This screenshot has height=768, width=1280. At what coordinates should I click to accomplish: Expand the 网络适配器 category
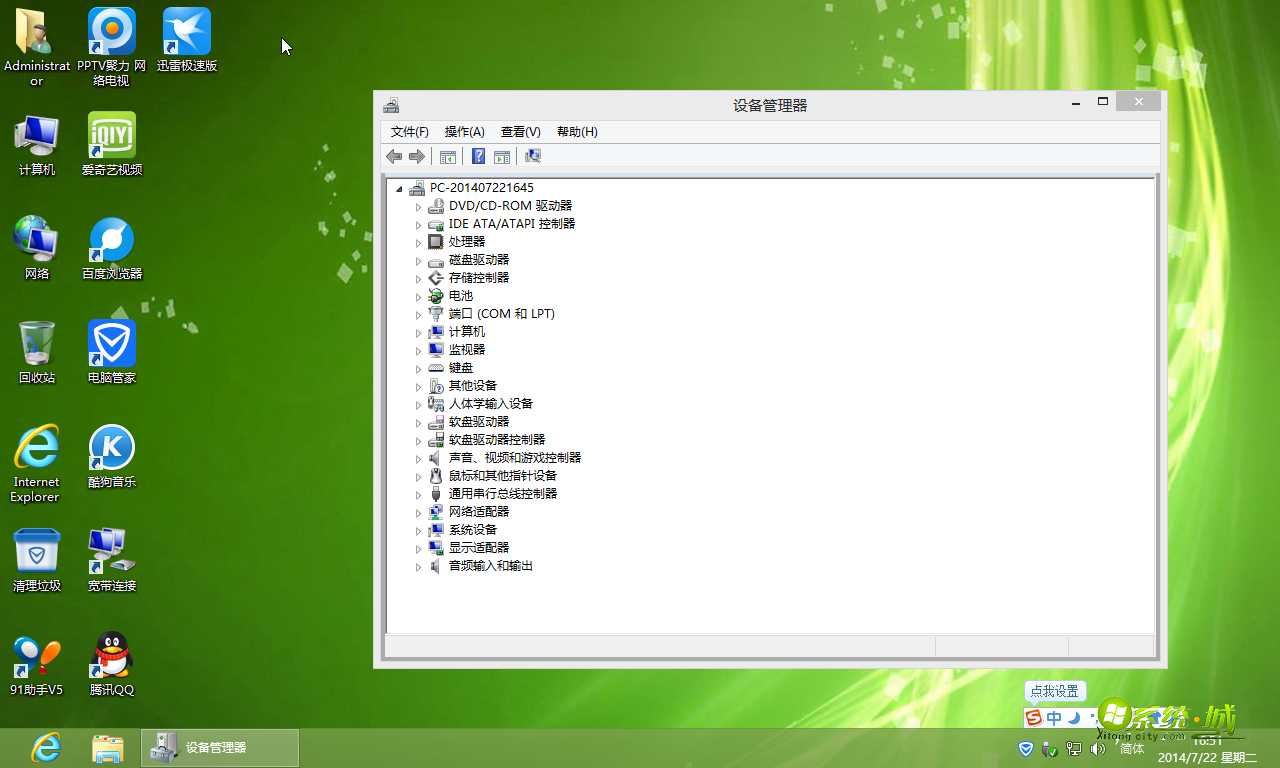[419, 511]
